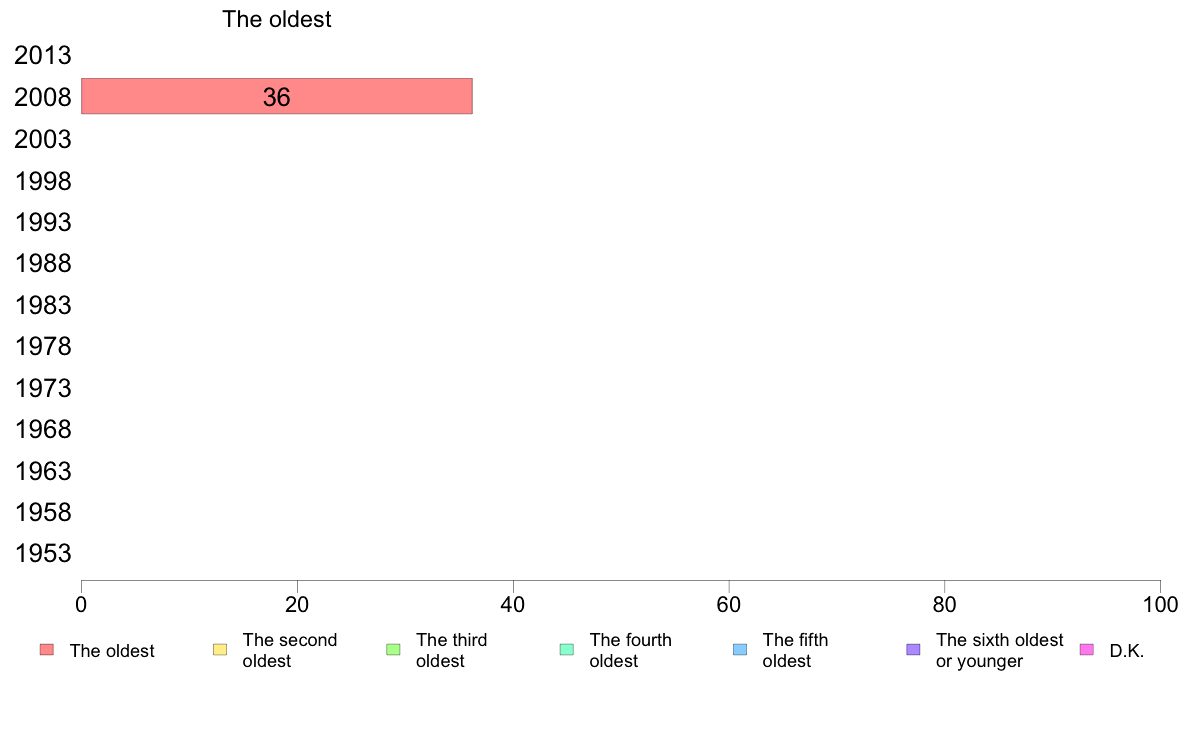Viewport: 1188px width, 736px height.
Task: Click the 2013 year label
Action: [43, 55]
